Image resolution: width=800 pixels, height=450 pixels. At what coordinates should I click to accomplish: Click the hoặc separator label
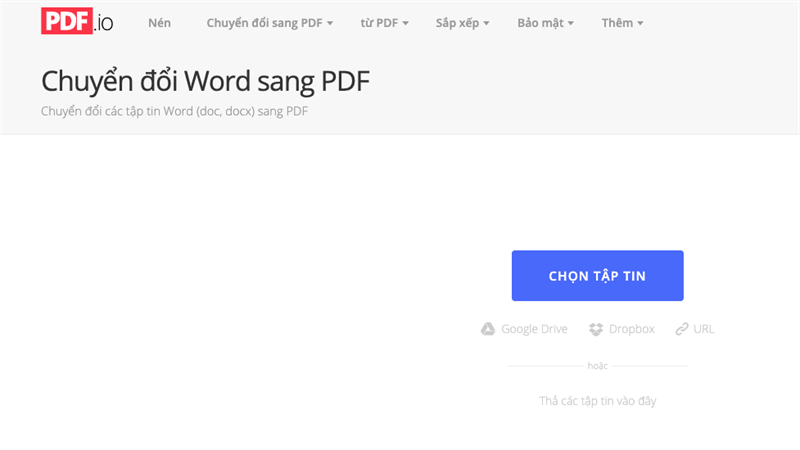[597, 366]
